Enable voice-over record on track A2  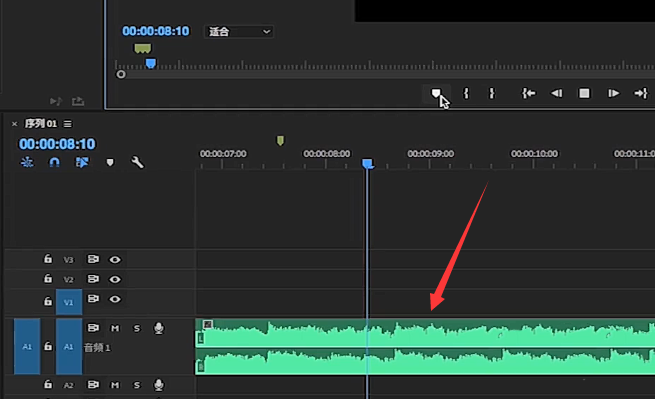tap(159, 385)
